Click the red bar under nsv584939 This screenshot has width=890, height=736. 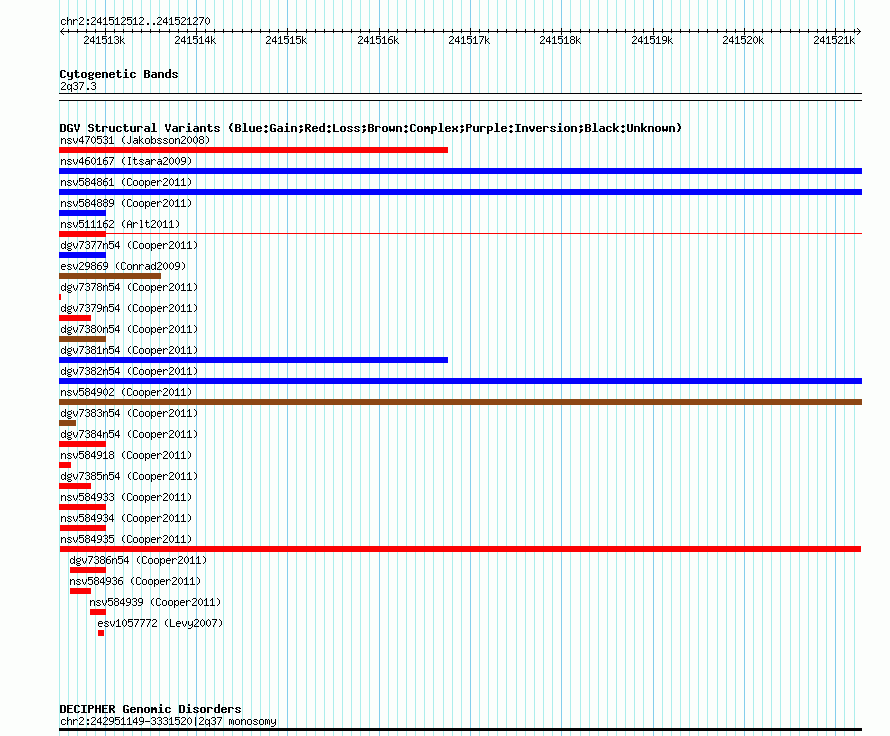(x=98, y=612)
